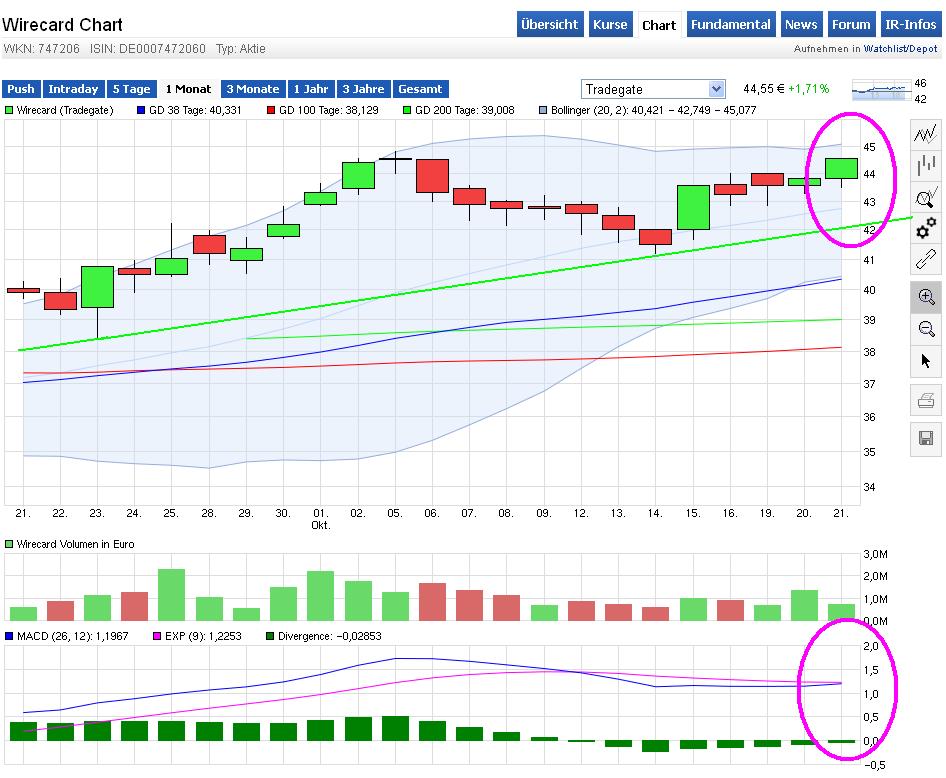Activate the zoom in tool

tap(925, 297)
